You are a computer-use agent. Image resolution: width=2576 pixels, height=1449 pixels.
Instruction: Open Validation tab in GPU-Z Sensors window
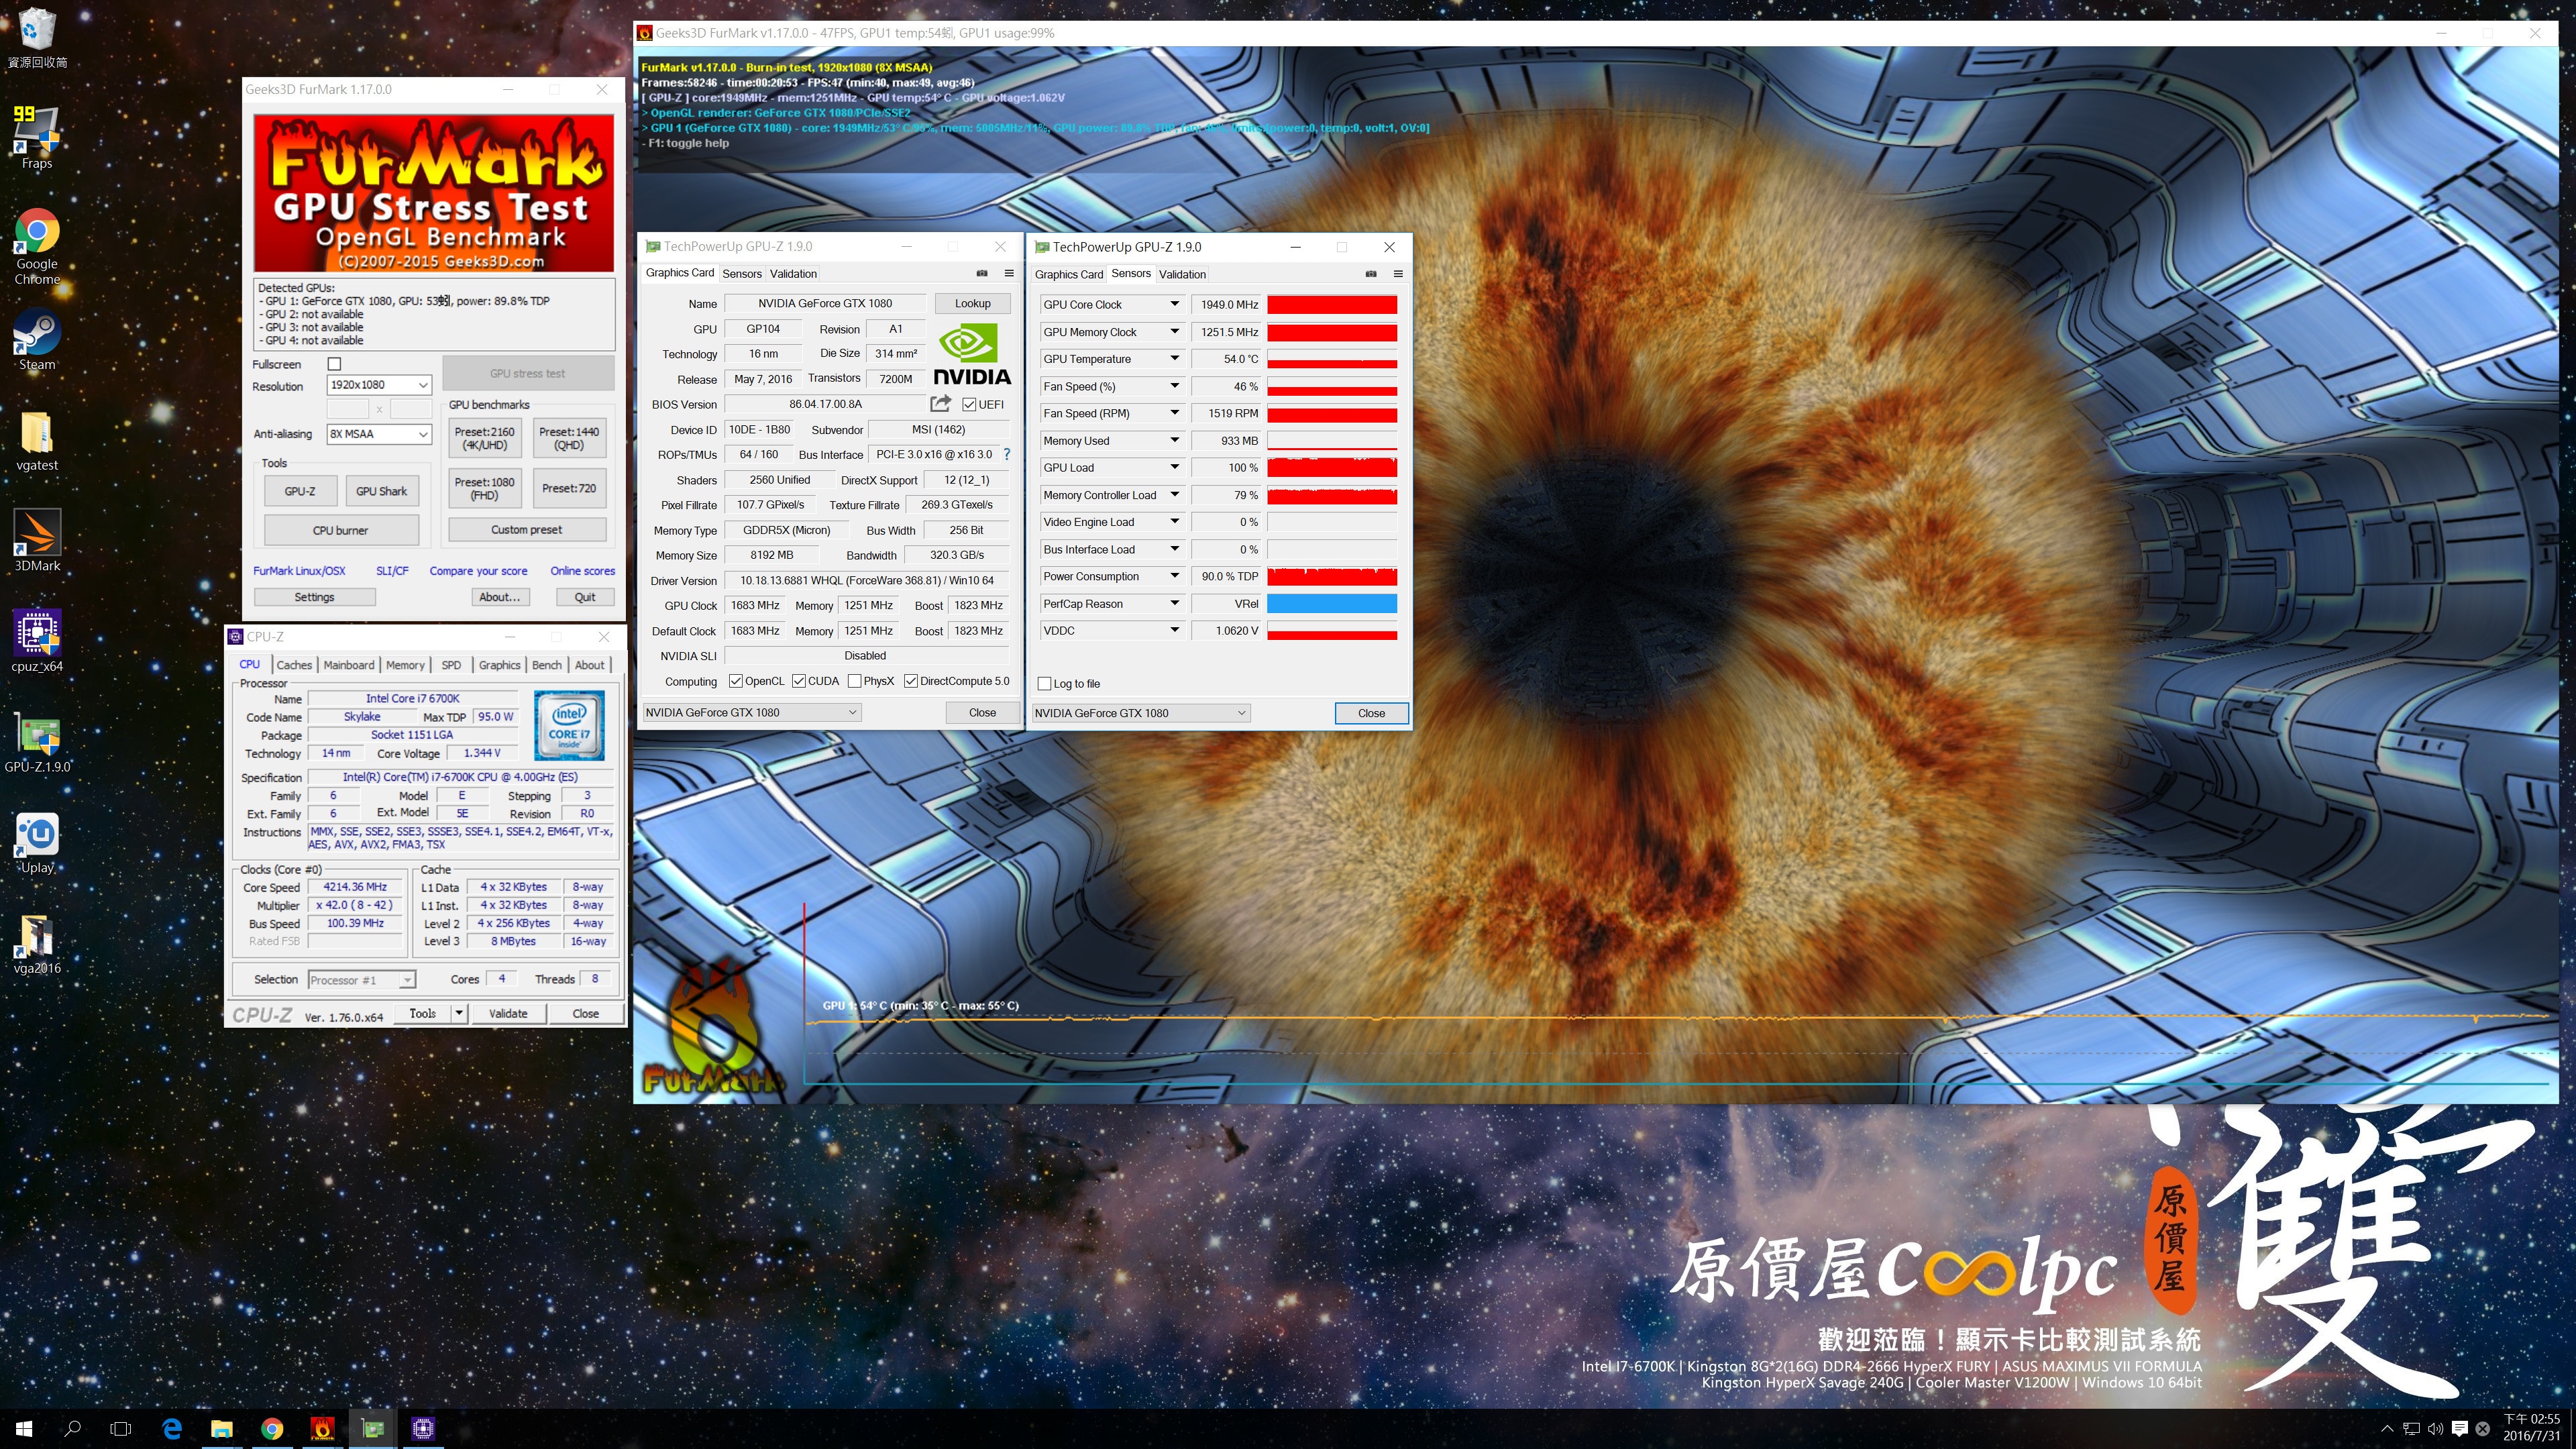[1182, 274]
